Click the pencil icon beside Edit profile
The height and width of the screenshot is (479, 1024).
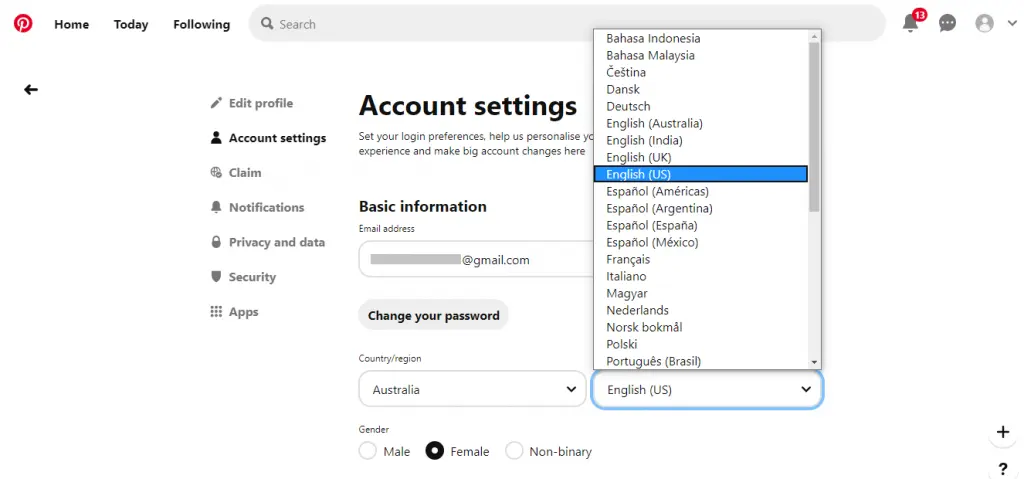pos(216,103)
